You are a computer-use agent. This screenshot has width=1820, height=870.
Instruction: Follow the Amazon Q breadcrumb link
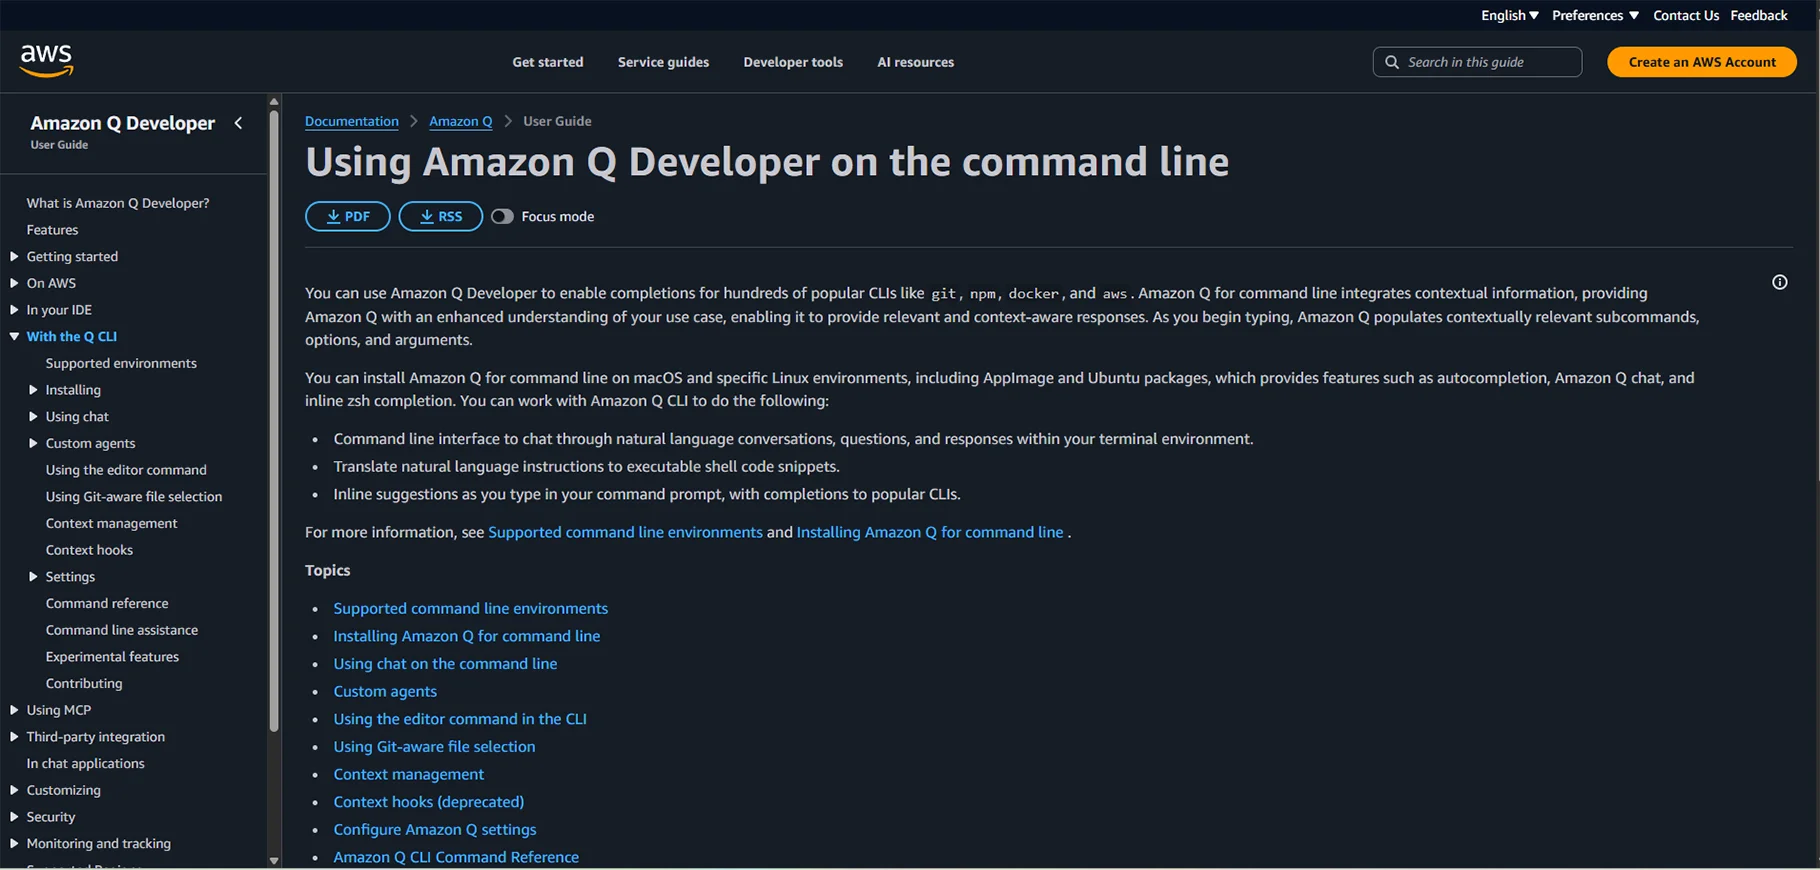tap(460, 121)
